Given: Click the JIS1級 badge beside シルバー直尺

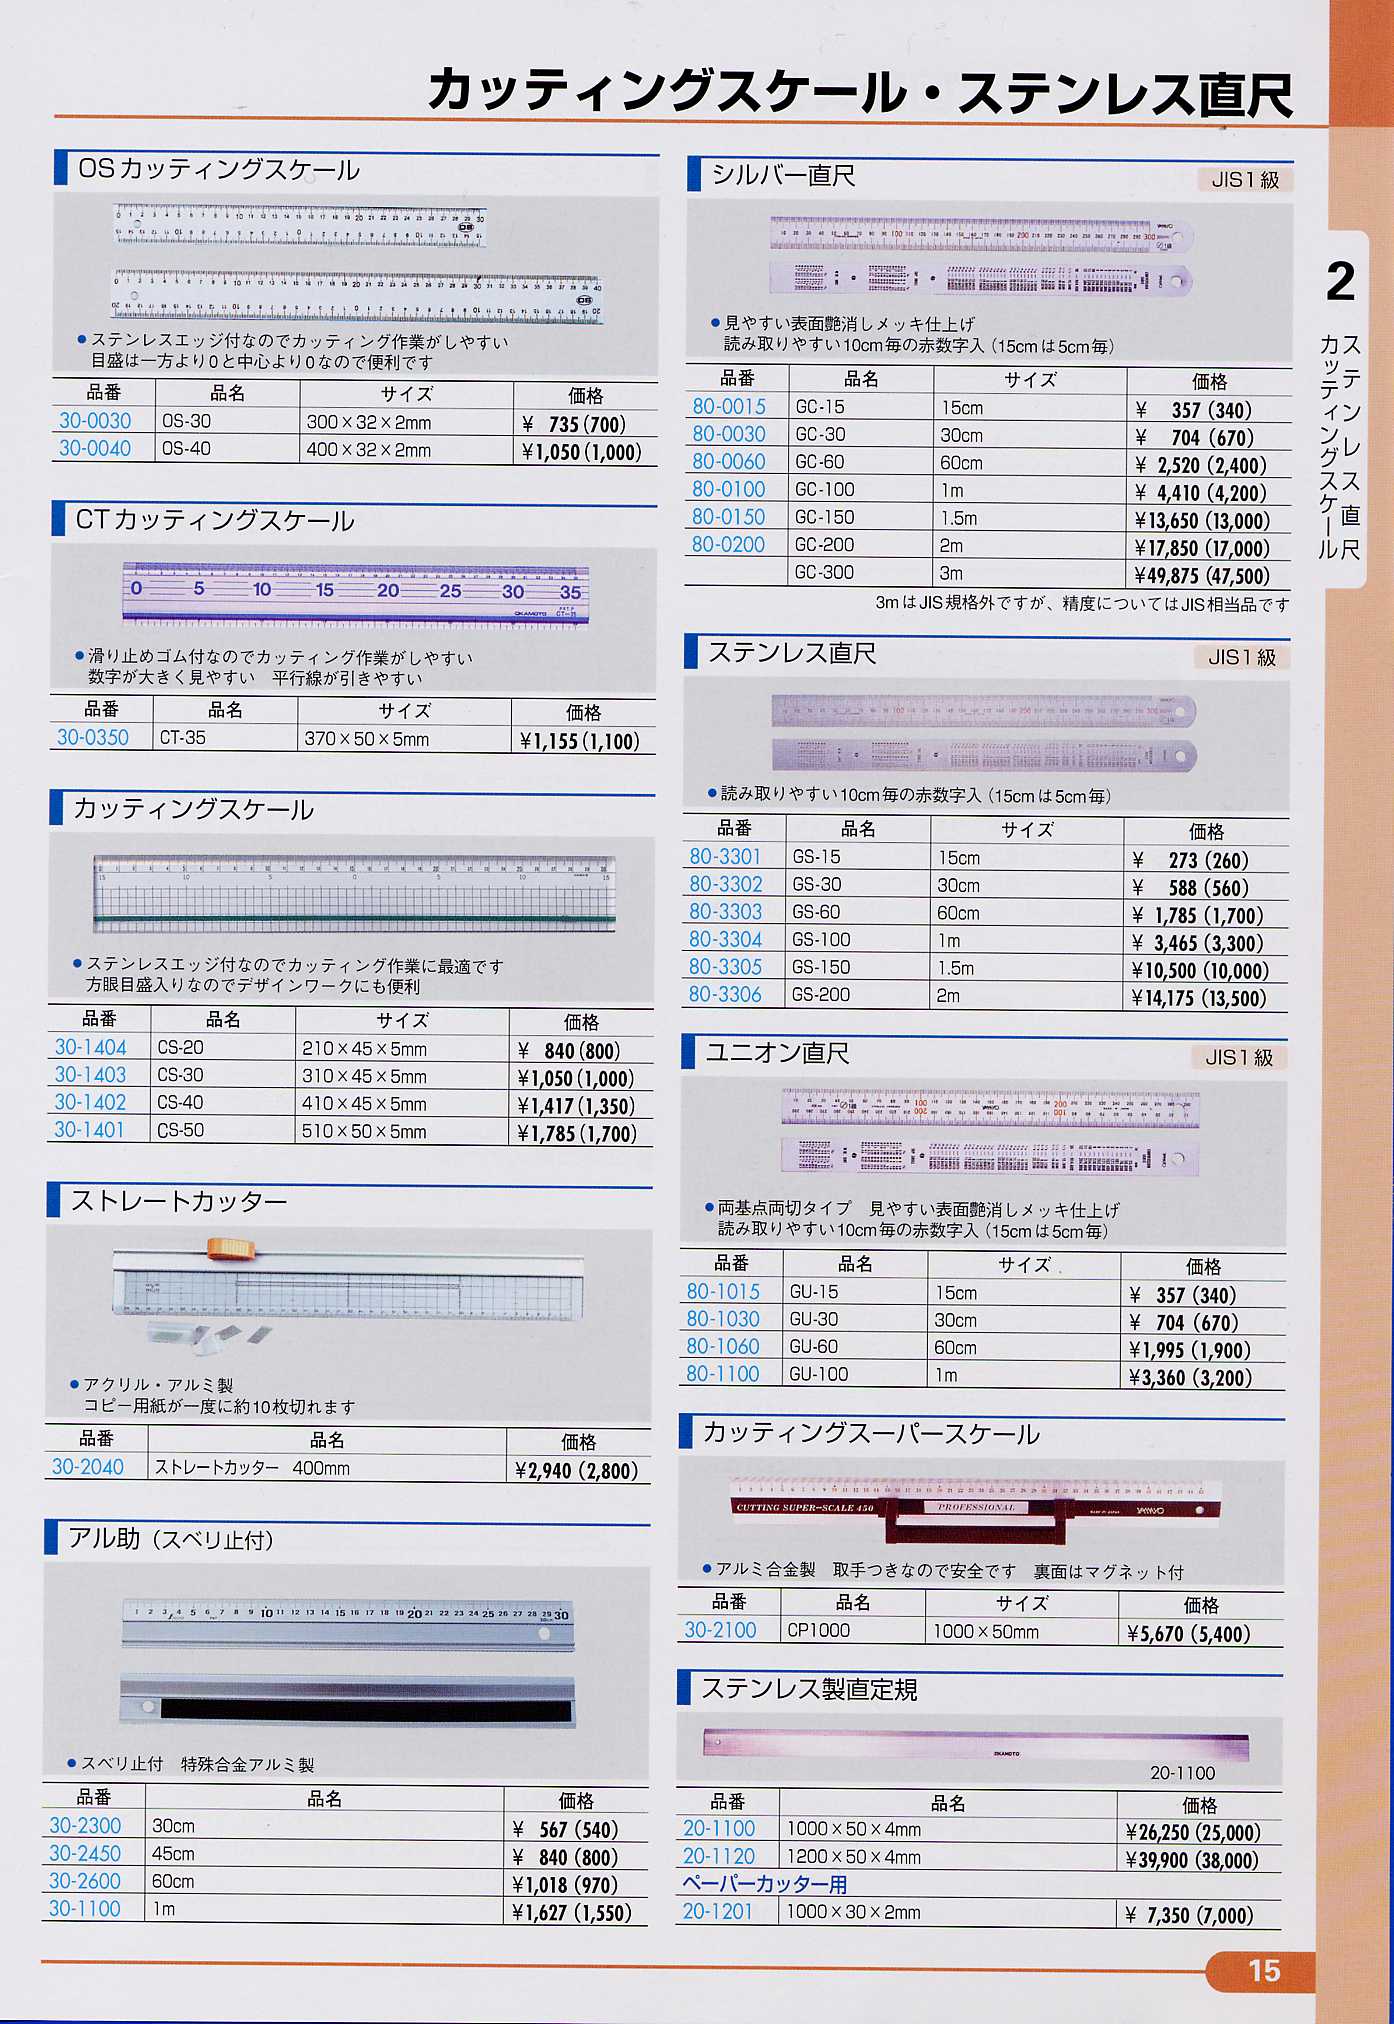Looking at the screenshot, I should (1245, 180).
